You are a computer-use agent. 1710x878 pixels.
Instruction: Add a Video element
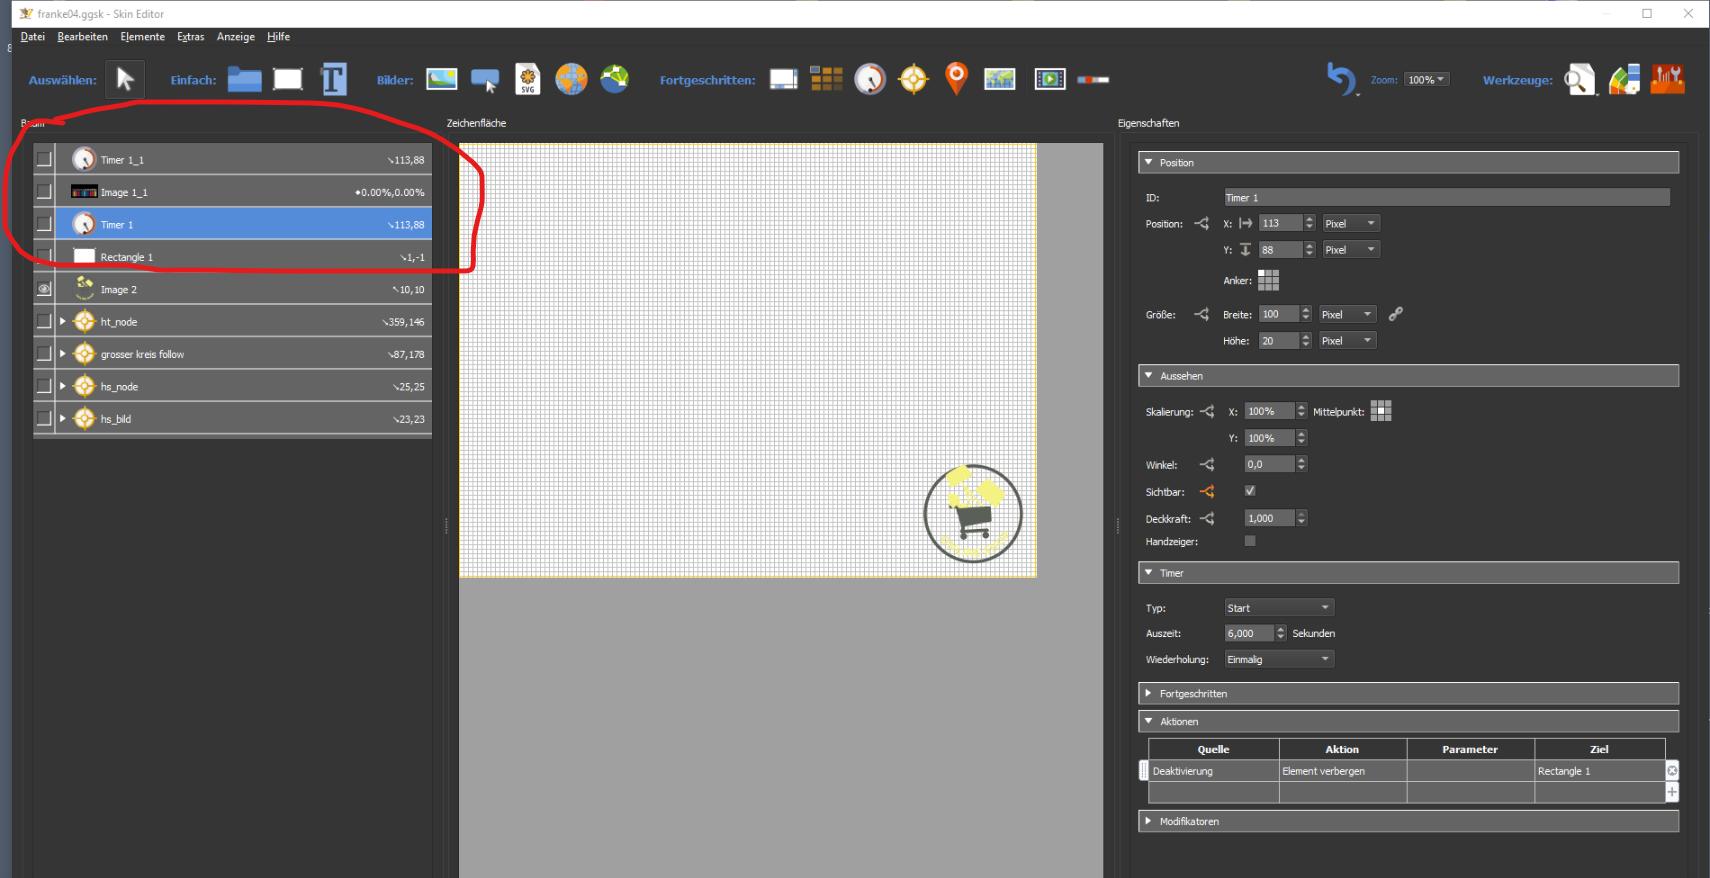[x=1050, y=79]
